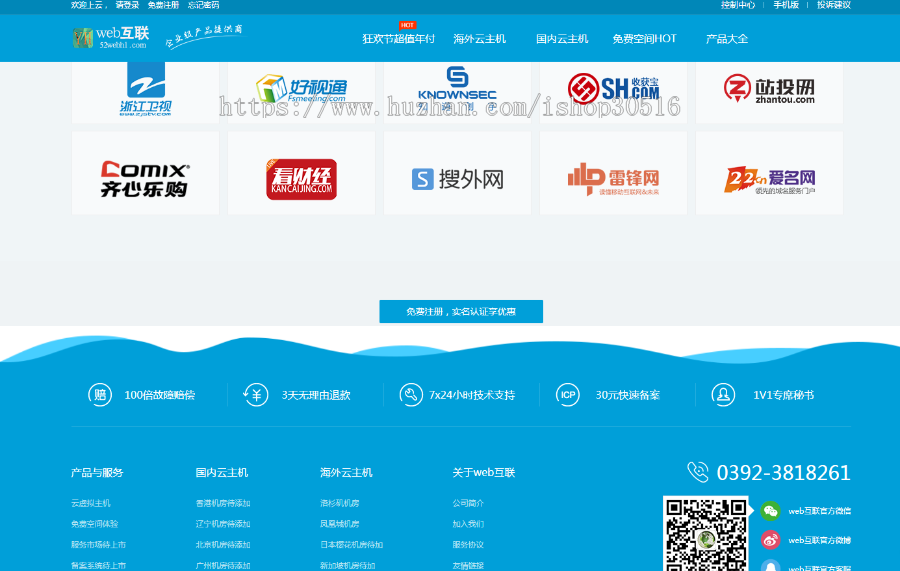
Task: Open 免费空间HOT menu item
Action: pyautogui.click(x=644, y=39)
